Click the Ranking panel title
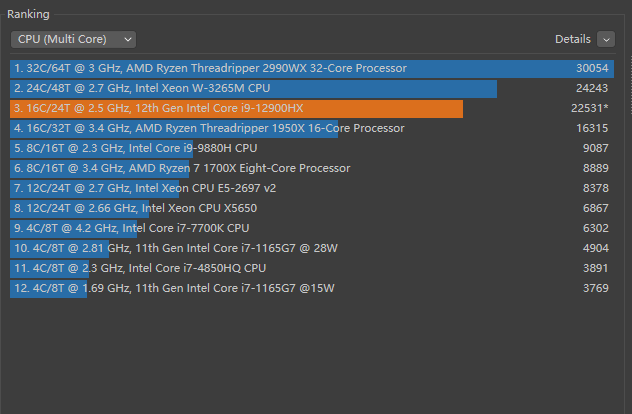This screenshot has width=632, height=414. pyautogui.click(x=28, y=14)
